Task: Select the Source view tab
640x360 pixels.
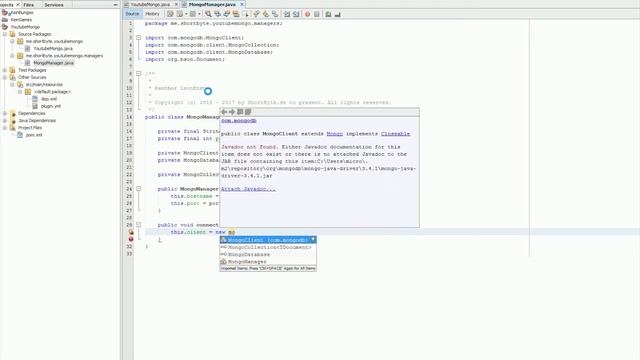Action: [x=132, y=14]
